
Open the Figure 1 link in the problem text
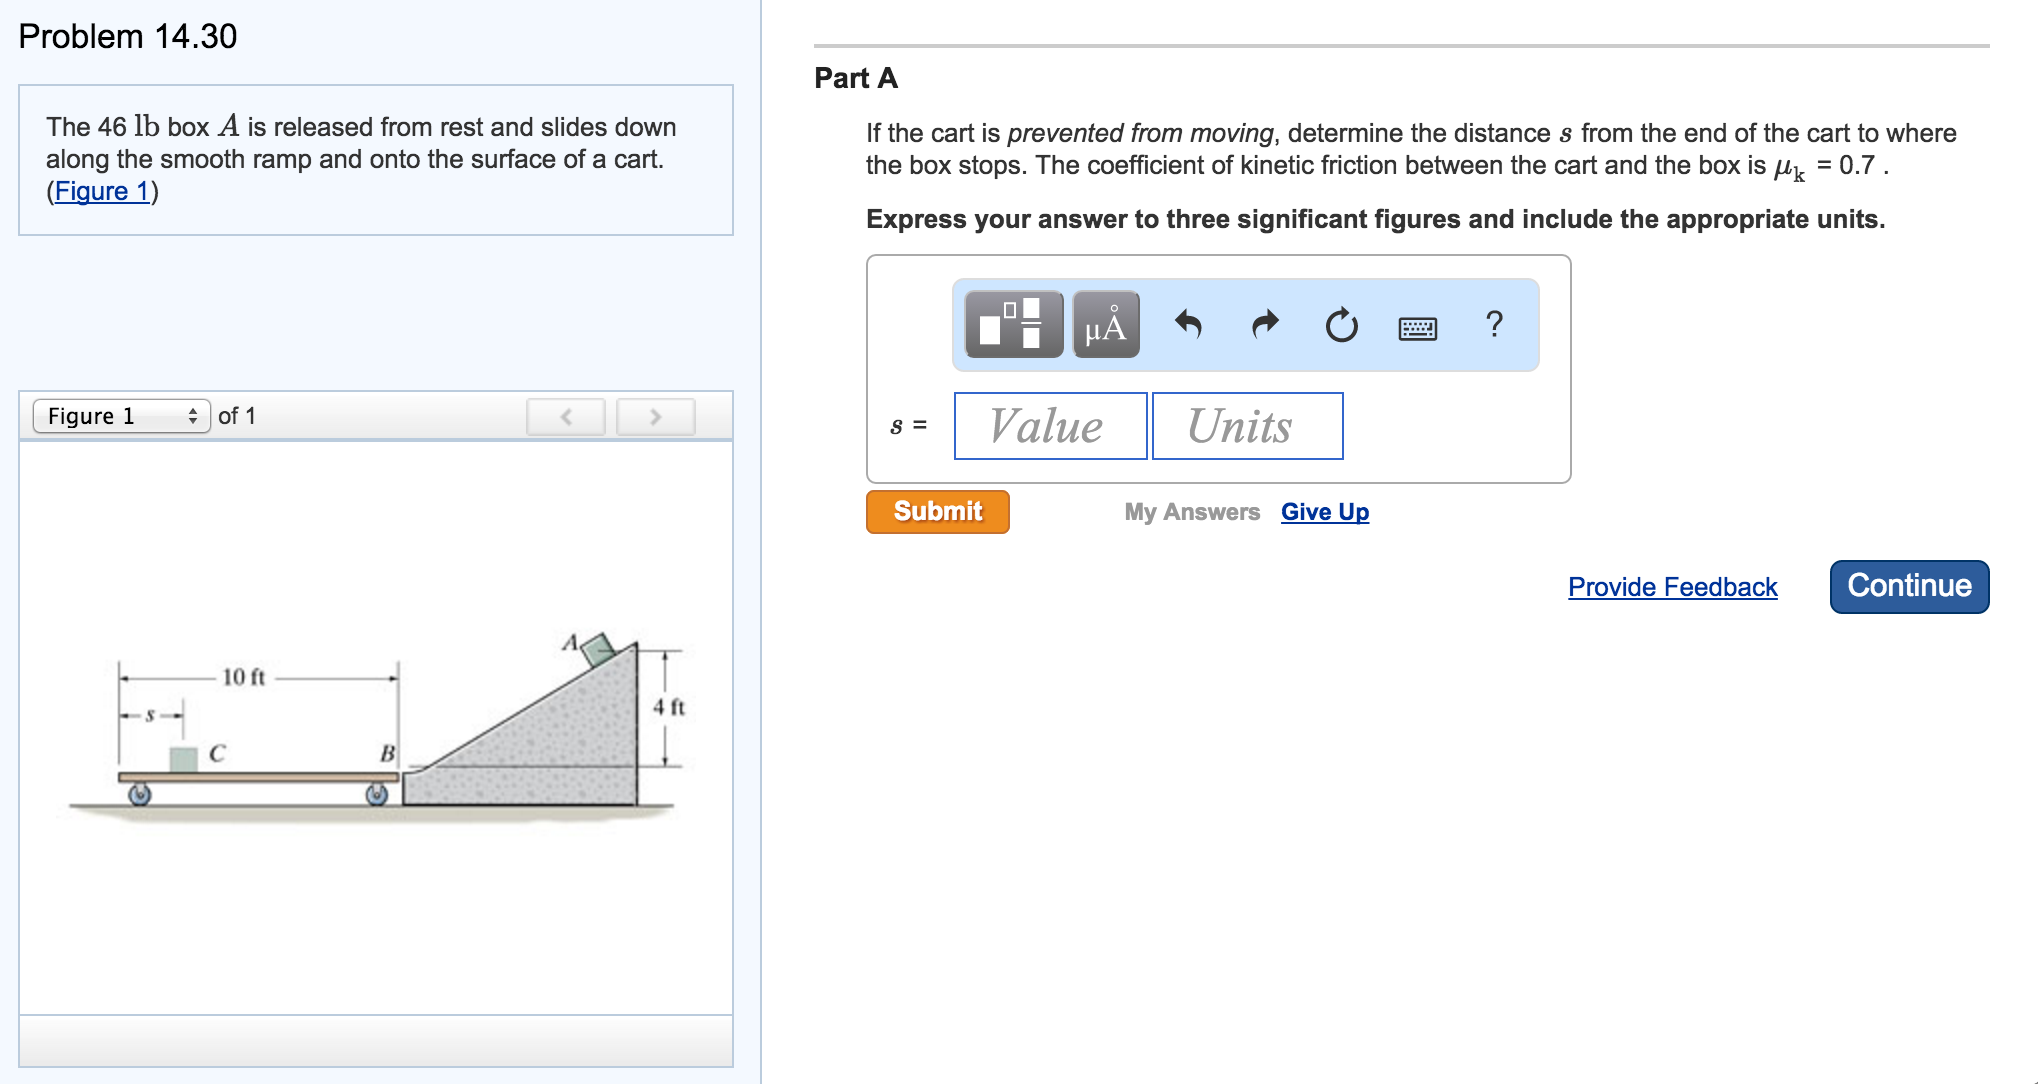tap(102, 191)
